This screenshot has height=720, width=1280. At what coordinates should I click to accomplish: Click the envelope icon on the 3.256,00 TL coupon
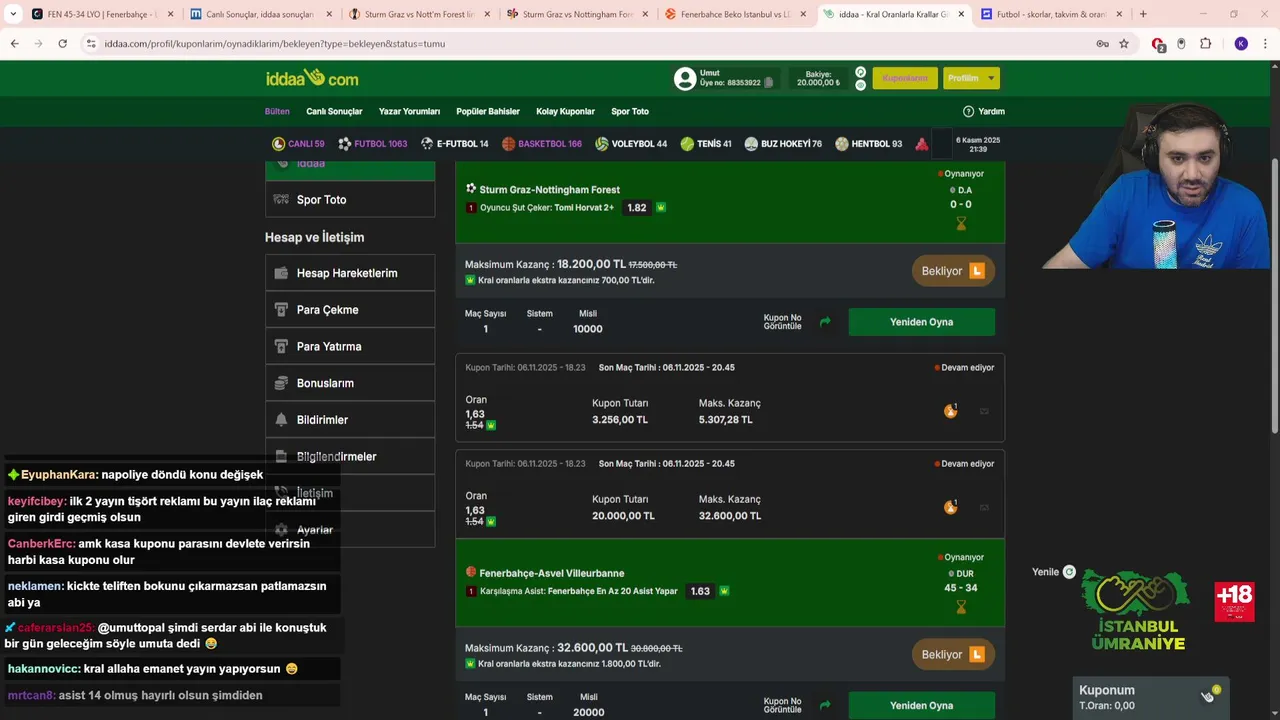pyautogui.click(x=984, y=411)
